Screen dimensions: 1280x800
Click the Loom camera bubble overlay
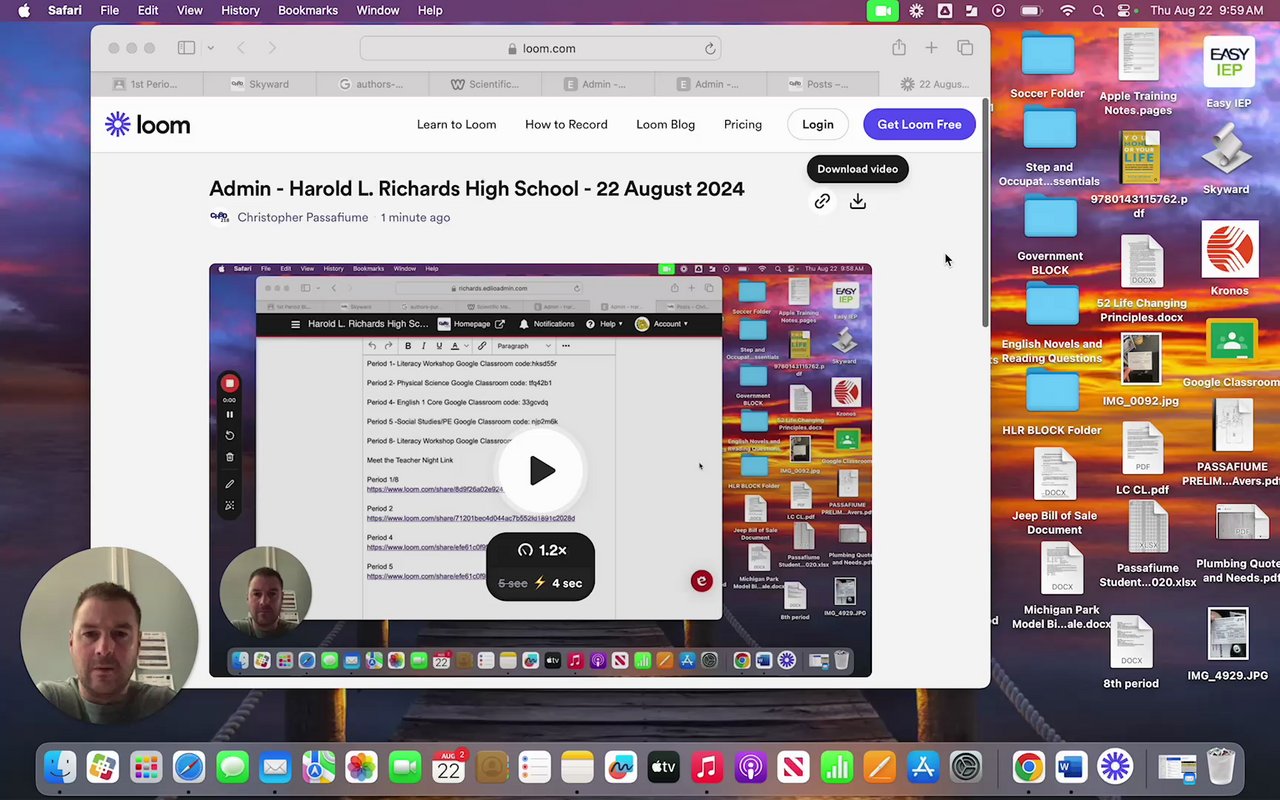(109, 635)
